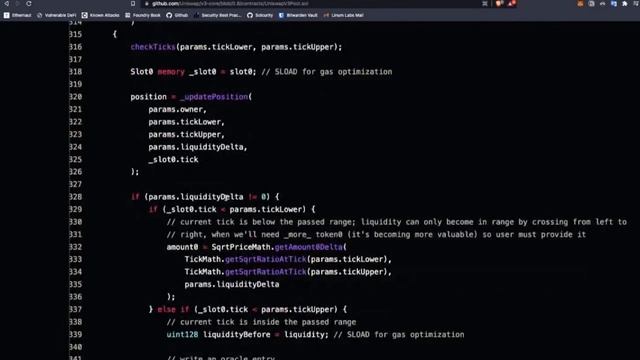Viewport: 640px width, 360px height.
Task: Open Brave Rewards triangle icon
Action: click(511, 4)
